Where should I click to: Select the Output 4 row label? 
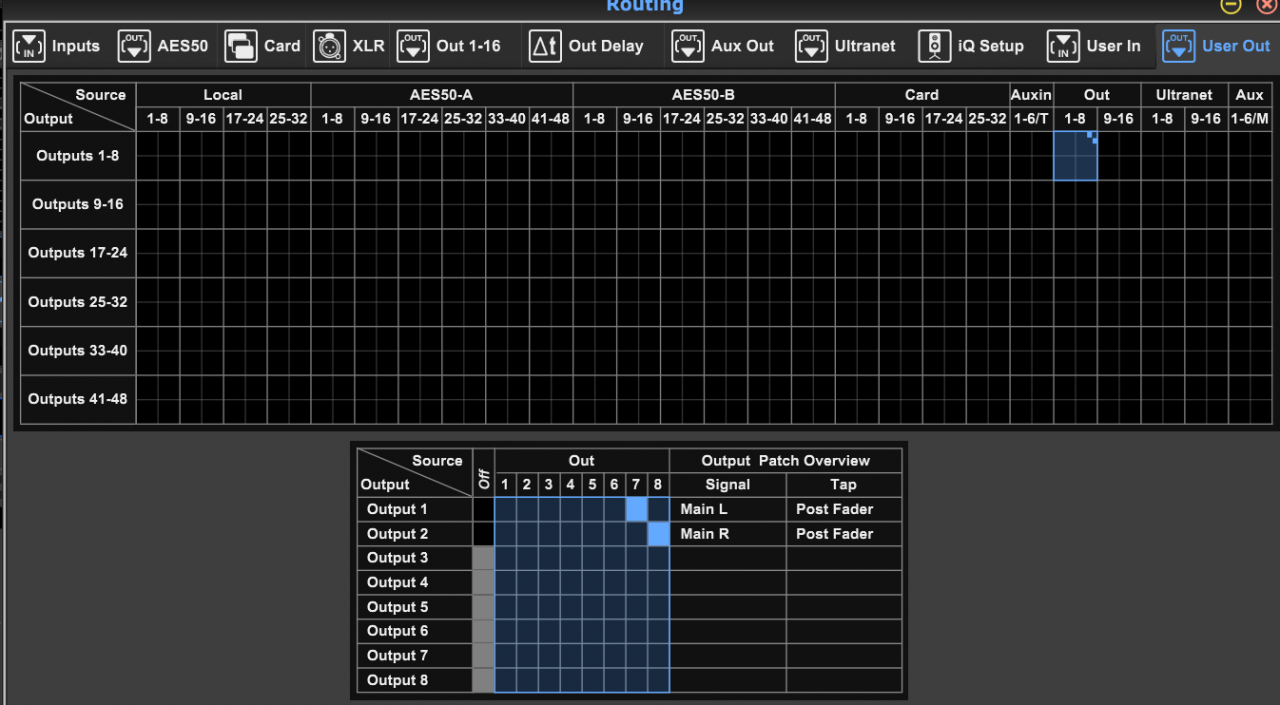click(x=415, y=582)
